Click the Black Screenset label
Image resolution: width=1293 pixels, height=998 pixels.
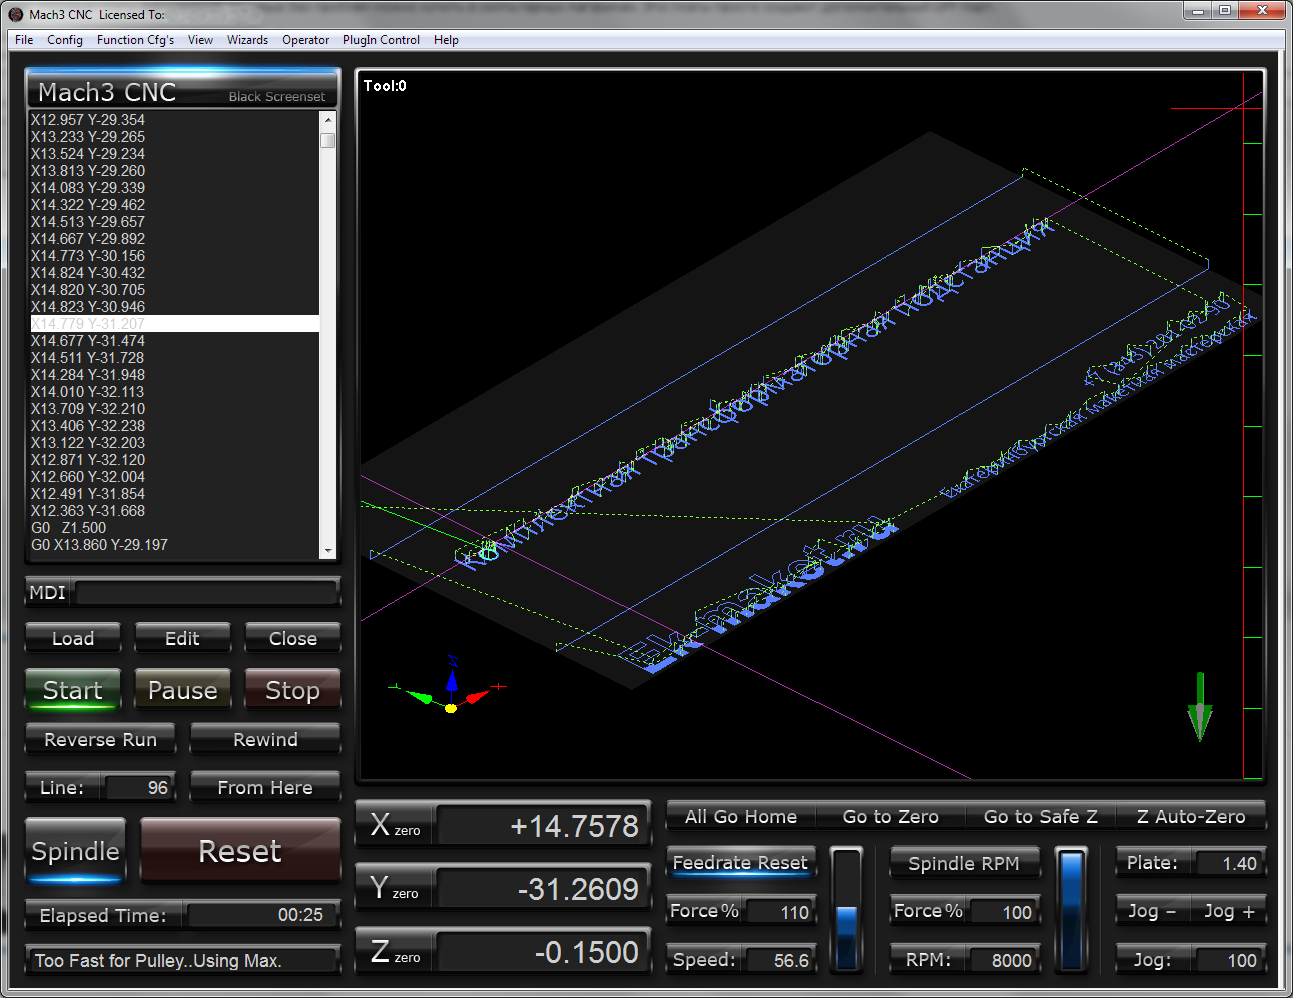click(277, 97)
